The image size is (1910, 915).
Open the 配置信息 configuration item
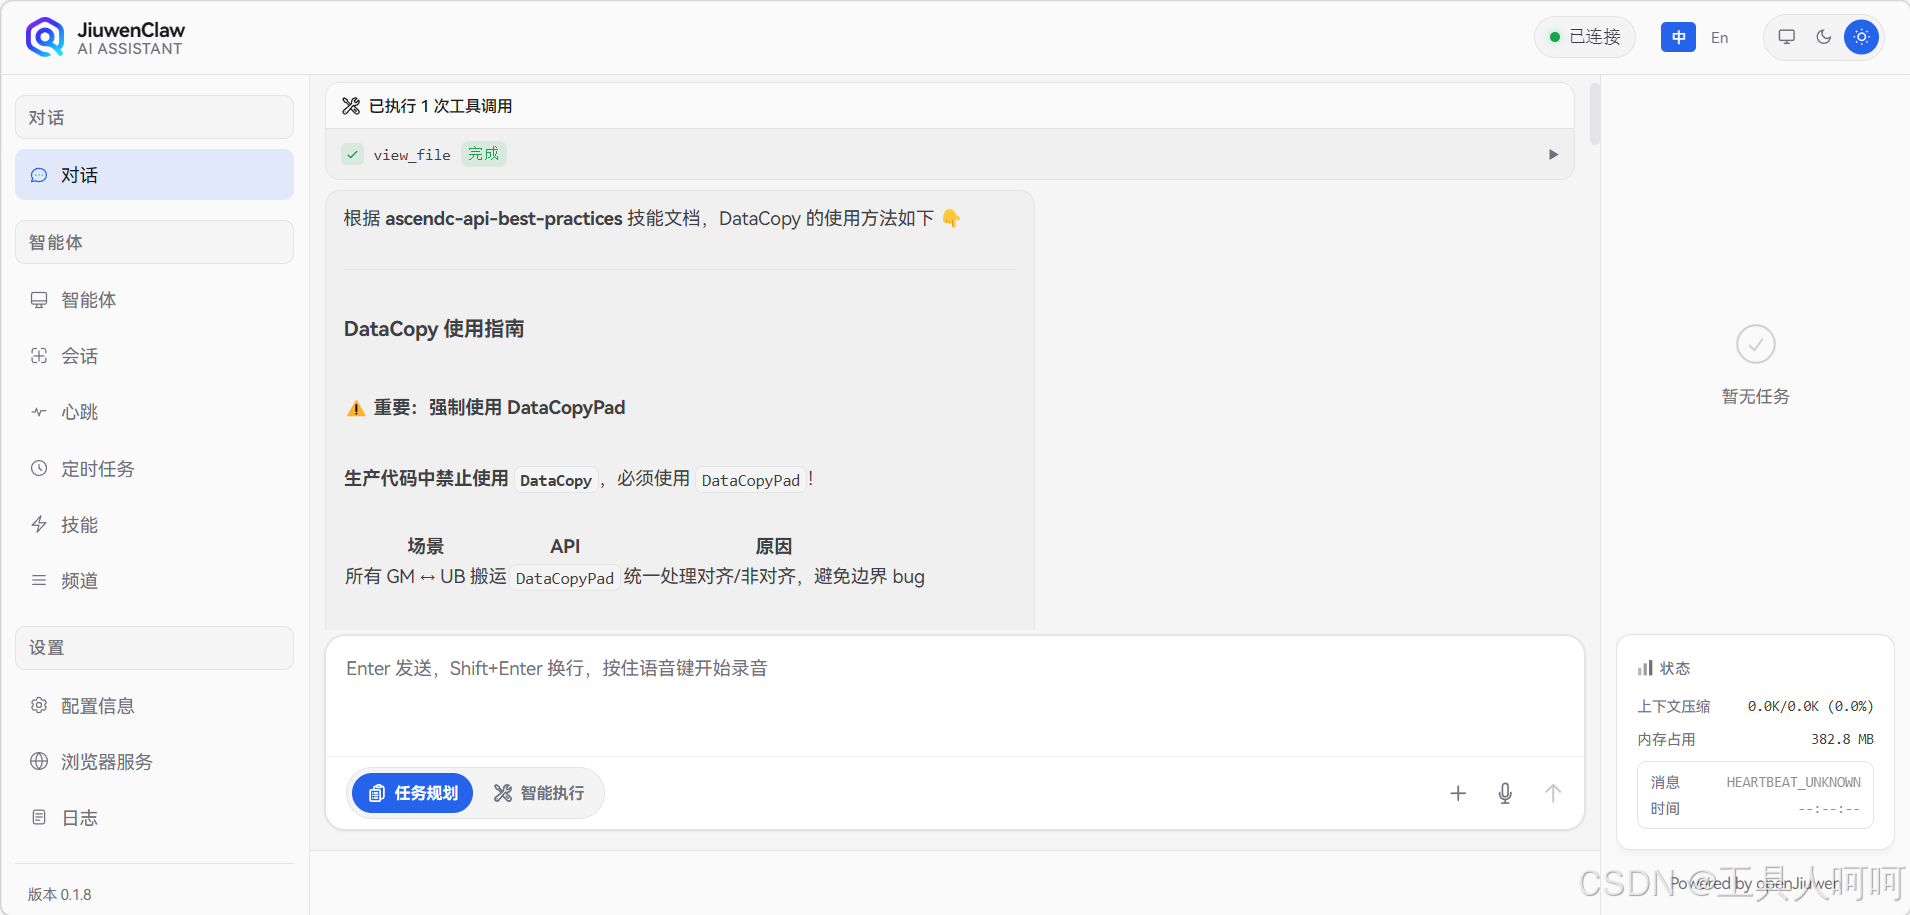[x=154, y=706]
